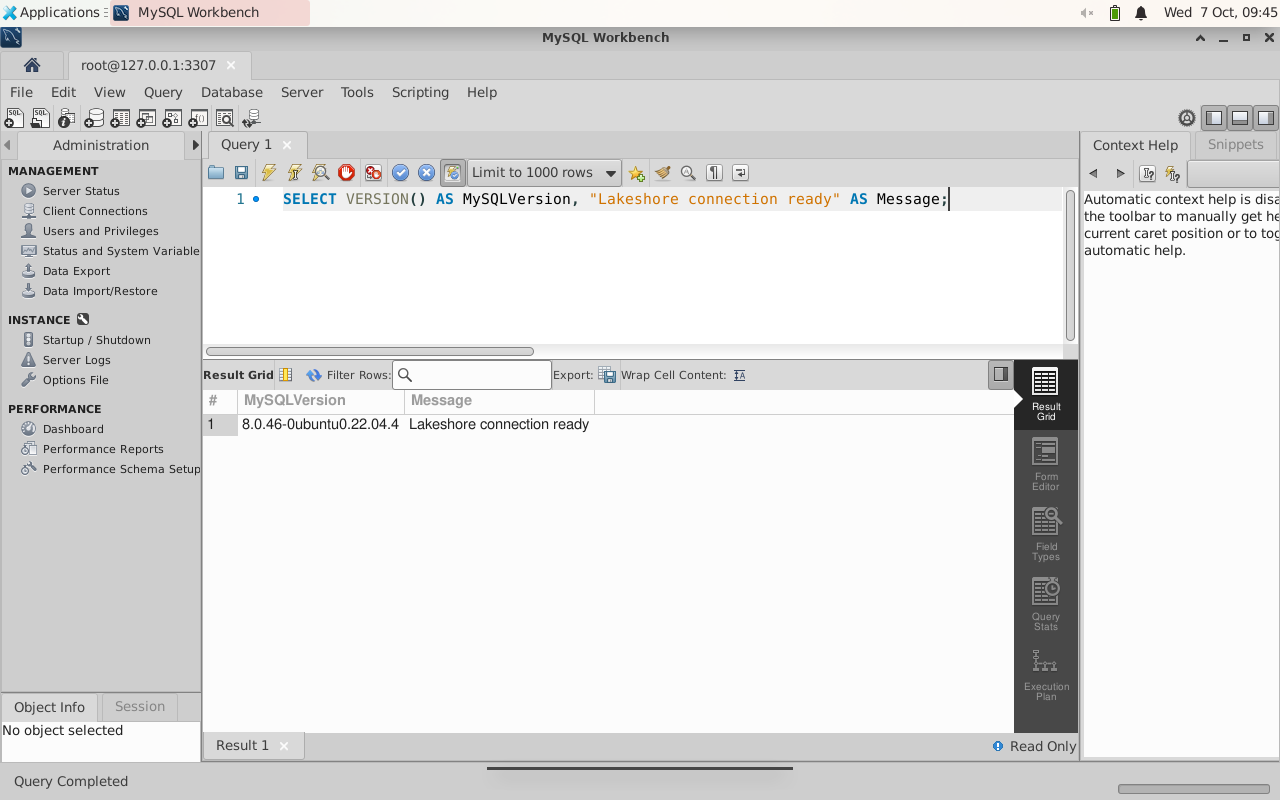Toggle word wrap in the editor
The image size is (1280, 800).
(740, 173)
